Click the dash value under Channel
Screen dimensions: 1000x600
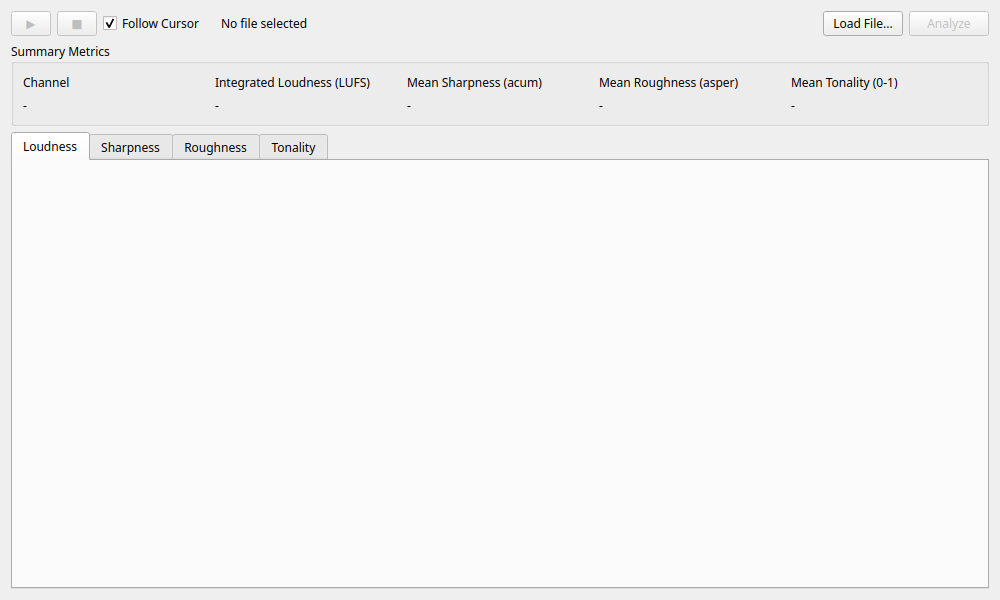point(25,105)
